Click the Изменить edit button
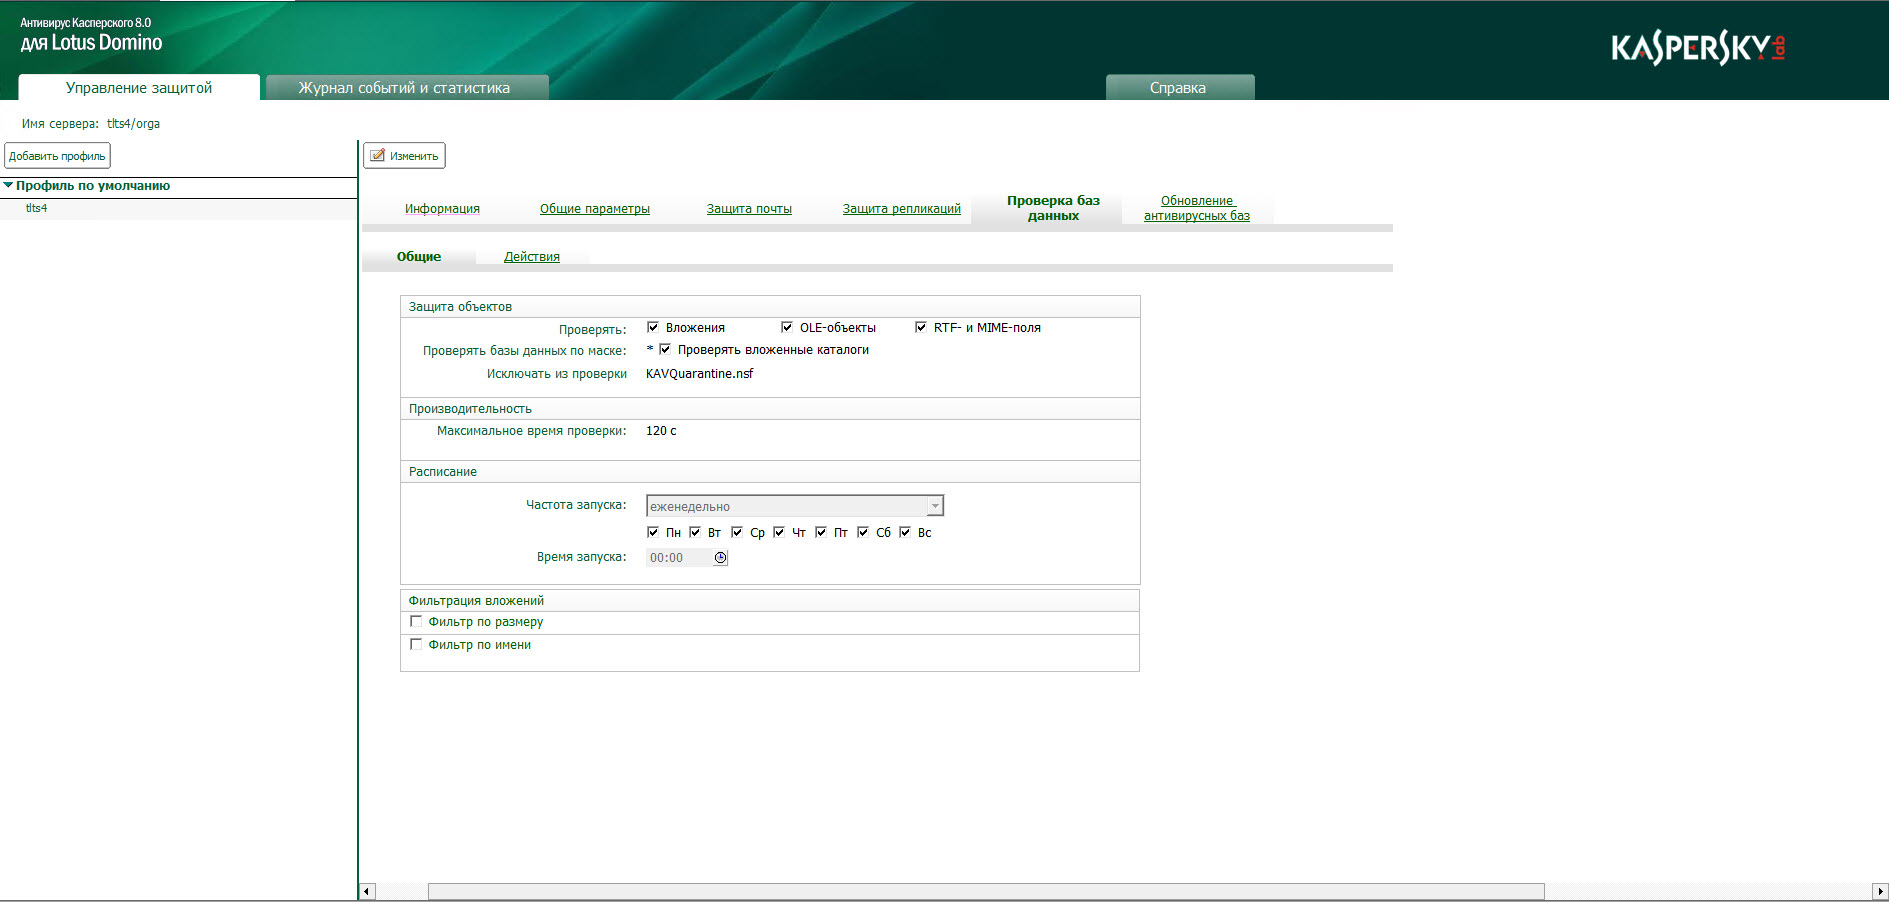This screenshot has width=1889, height=902. pos(404,156)
